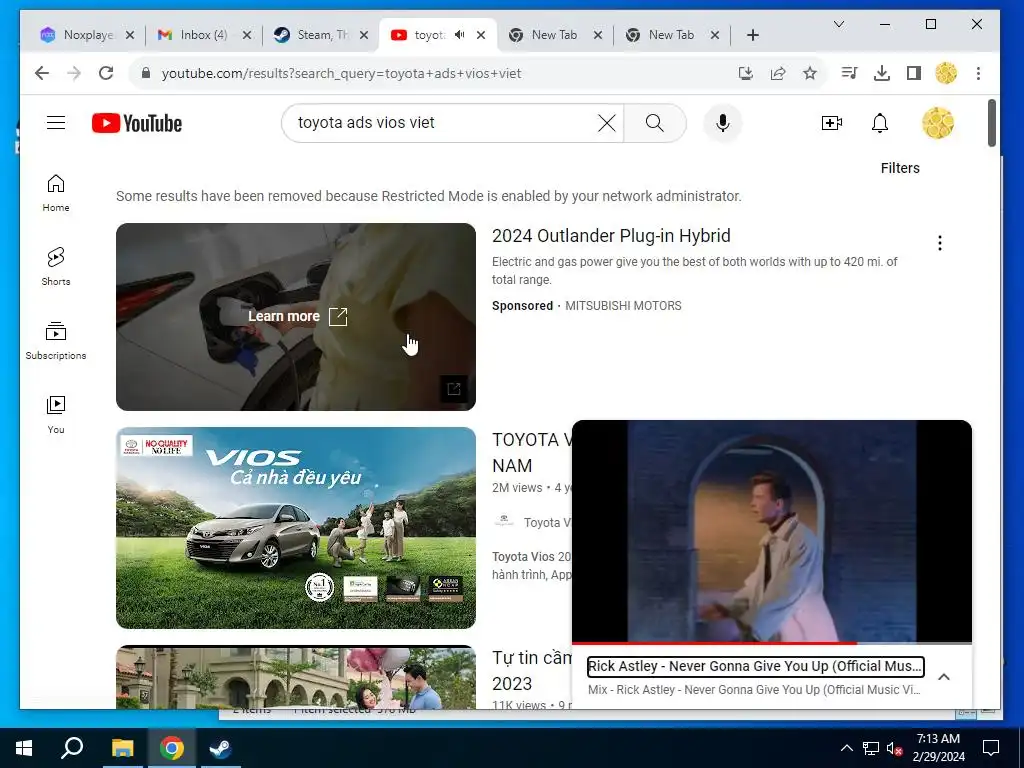The width and height of the screenshot is (1024, 768).
Task: Open the tab search dropdown arrow
Action: 839,24
